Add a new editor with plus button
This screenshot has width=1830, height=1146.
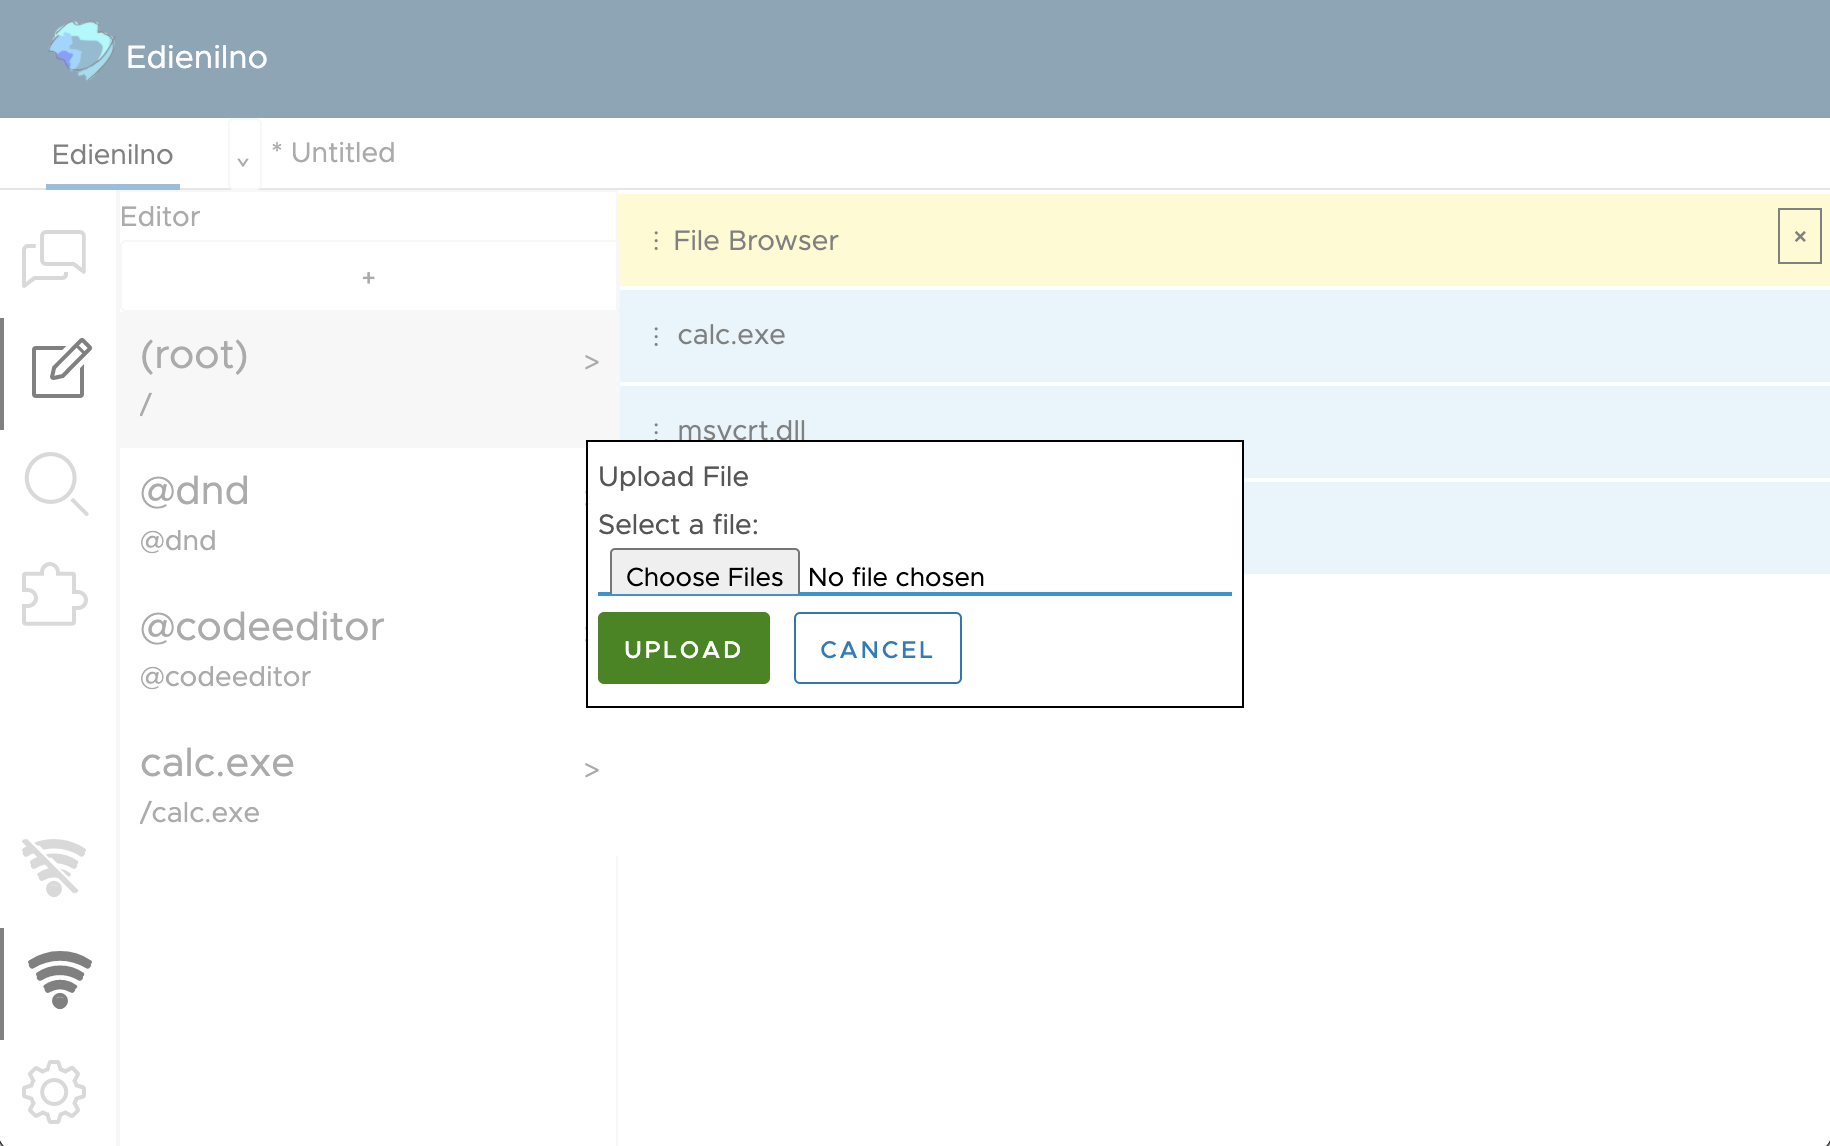tap(368, 278)
